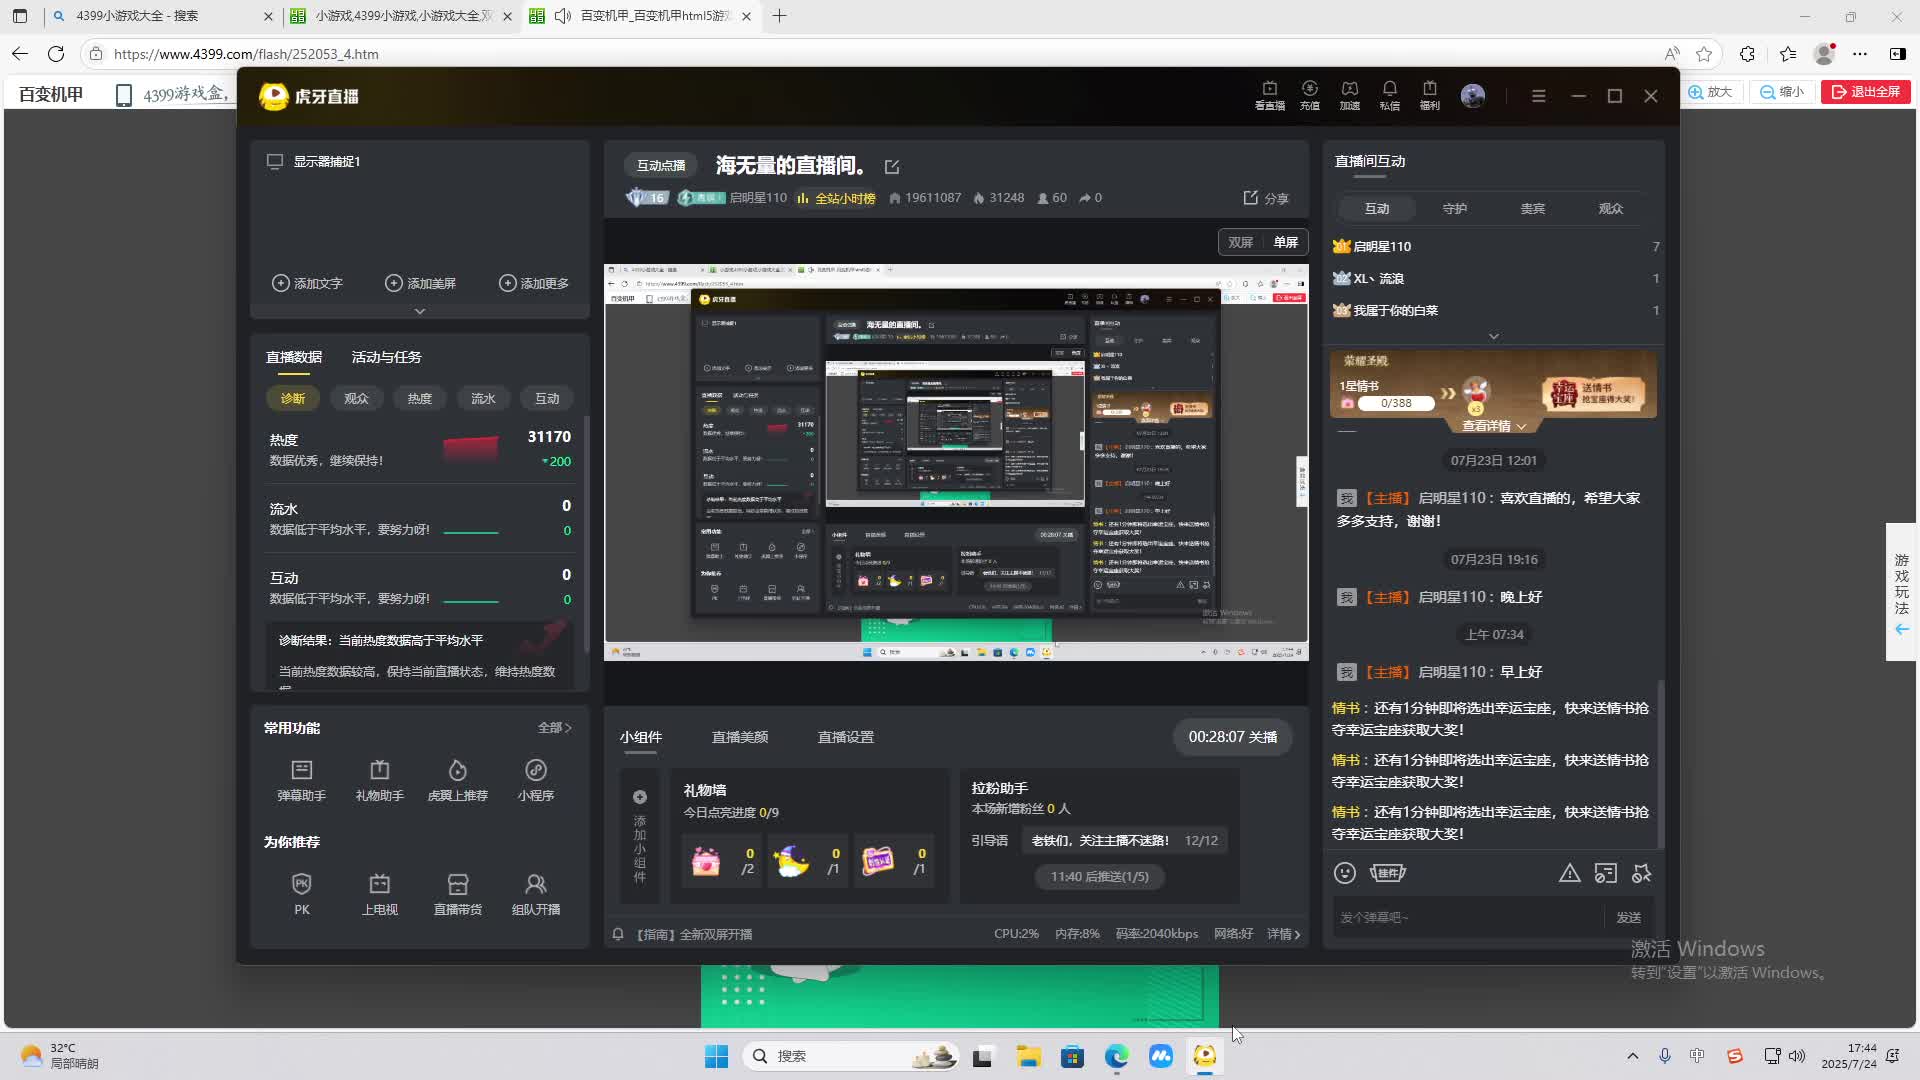This screenshot has height=1080, width=1920.
Task: Open the 直播设置 tab
Action: coord(845,737)
